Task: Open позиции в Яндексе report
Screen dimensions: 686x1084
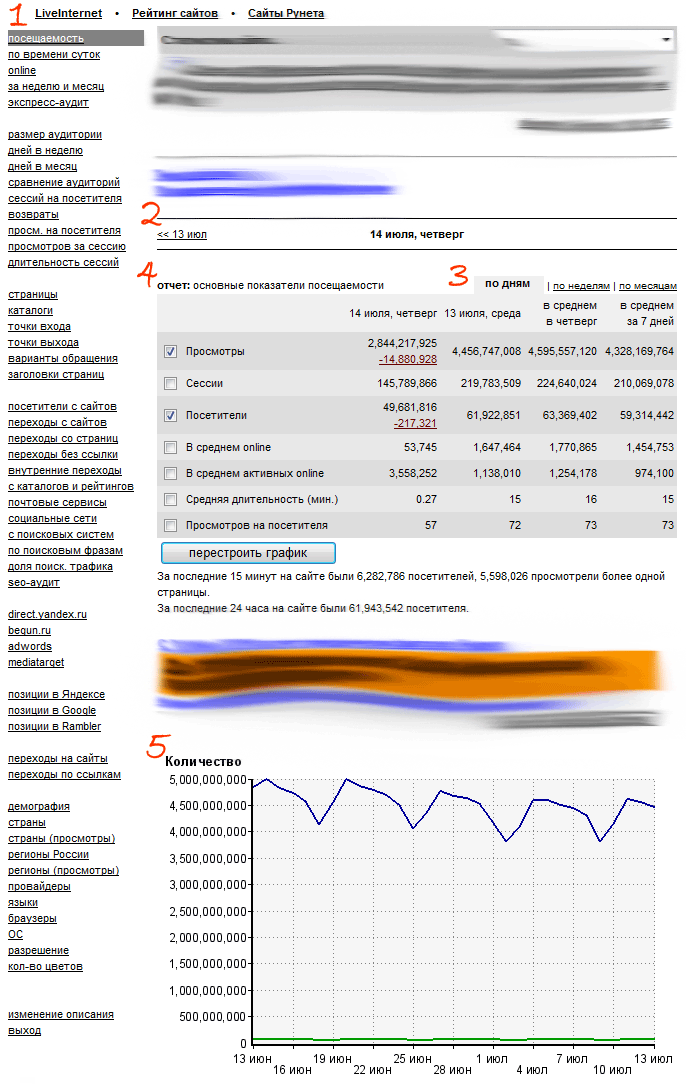Action: pos(57,694)
